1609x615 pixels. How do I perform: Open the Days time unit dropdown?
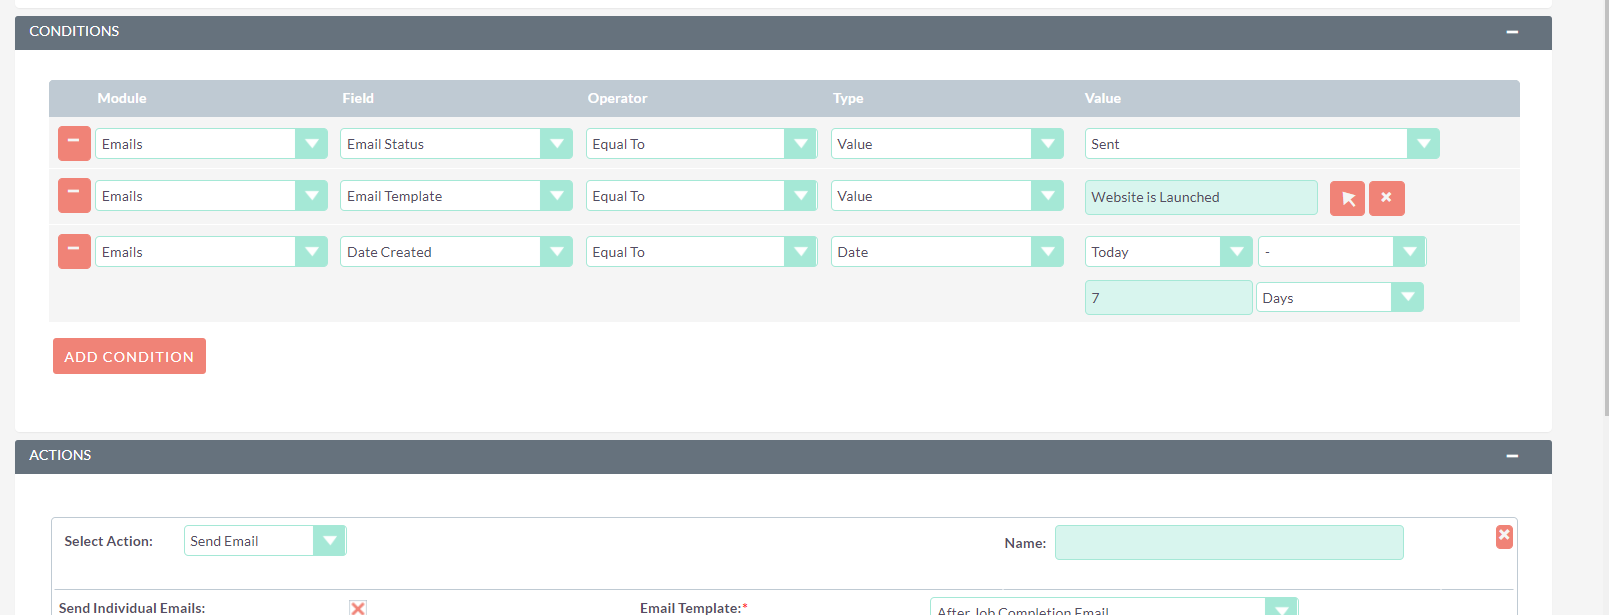point(1339,298)
